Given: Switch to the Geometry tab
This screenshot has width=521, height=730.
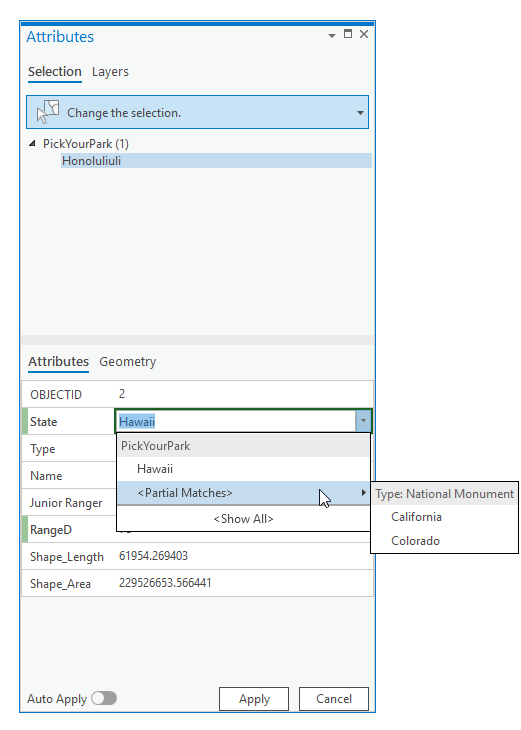Looking at the screenshot, I should click(128, 362).
